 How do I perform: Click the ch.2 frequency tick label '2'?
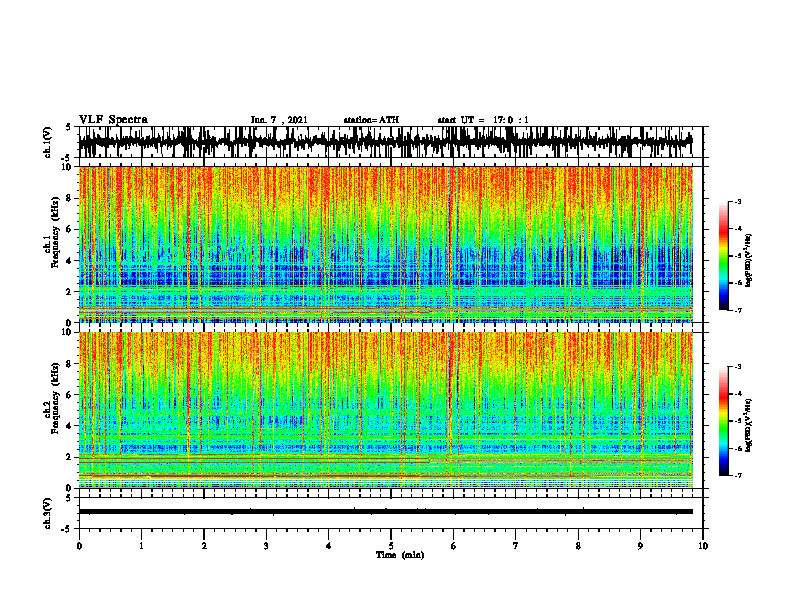click(69, 457)
